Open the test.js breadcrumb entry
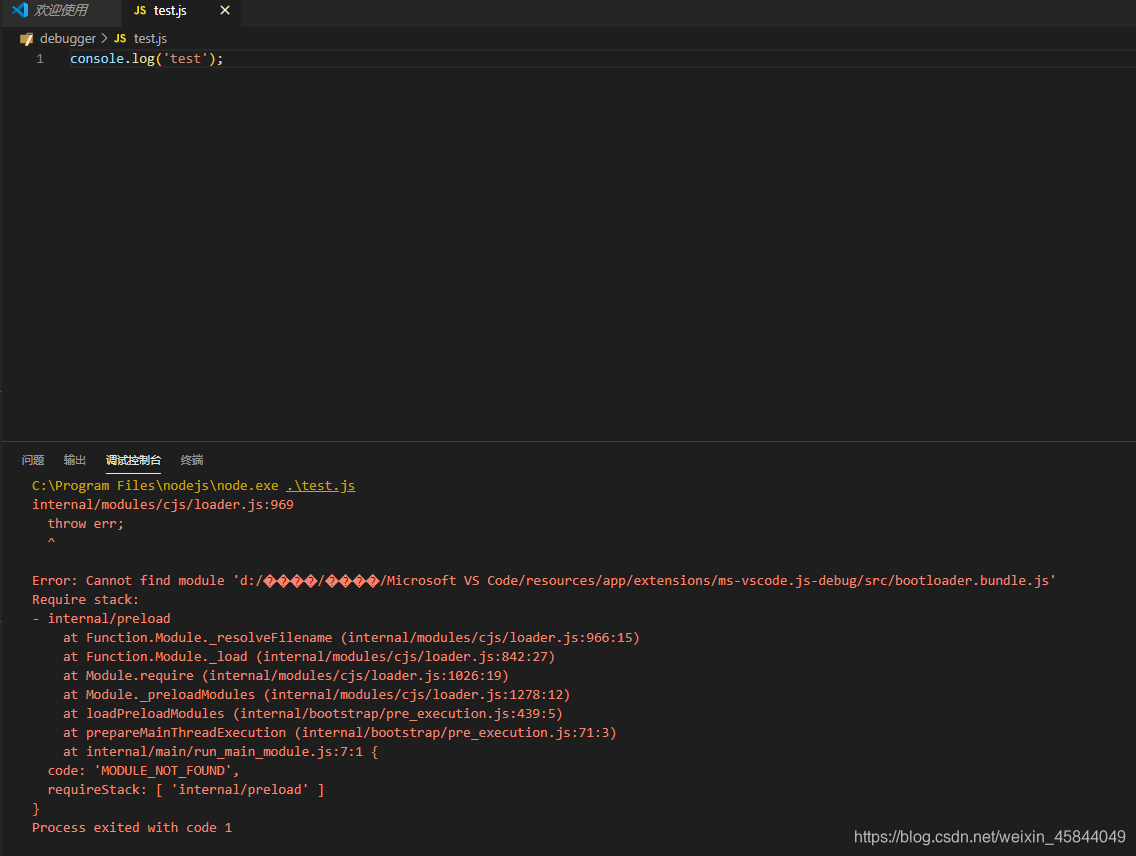Screen dimensions: 1136x856 click(150, 39)
